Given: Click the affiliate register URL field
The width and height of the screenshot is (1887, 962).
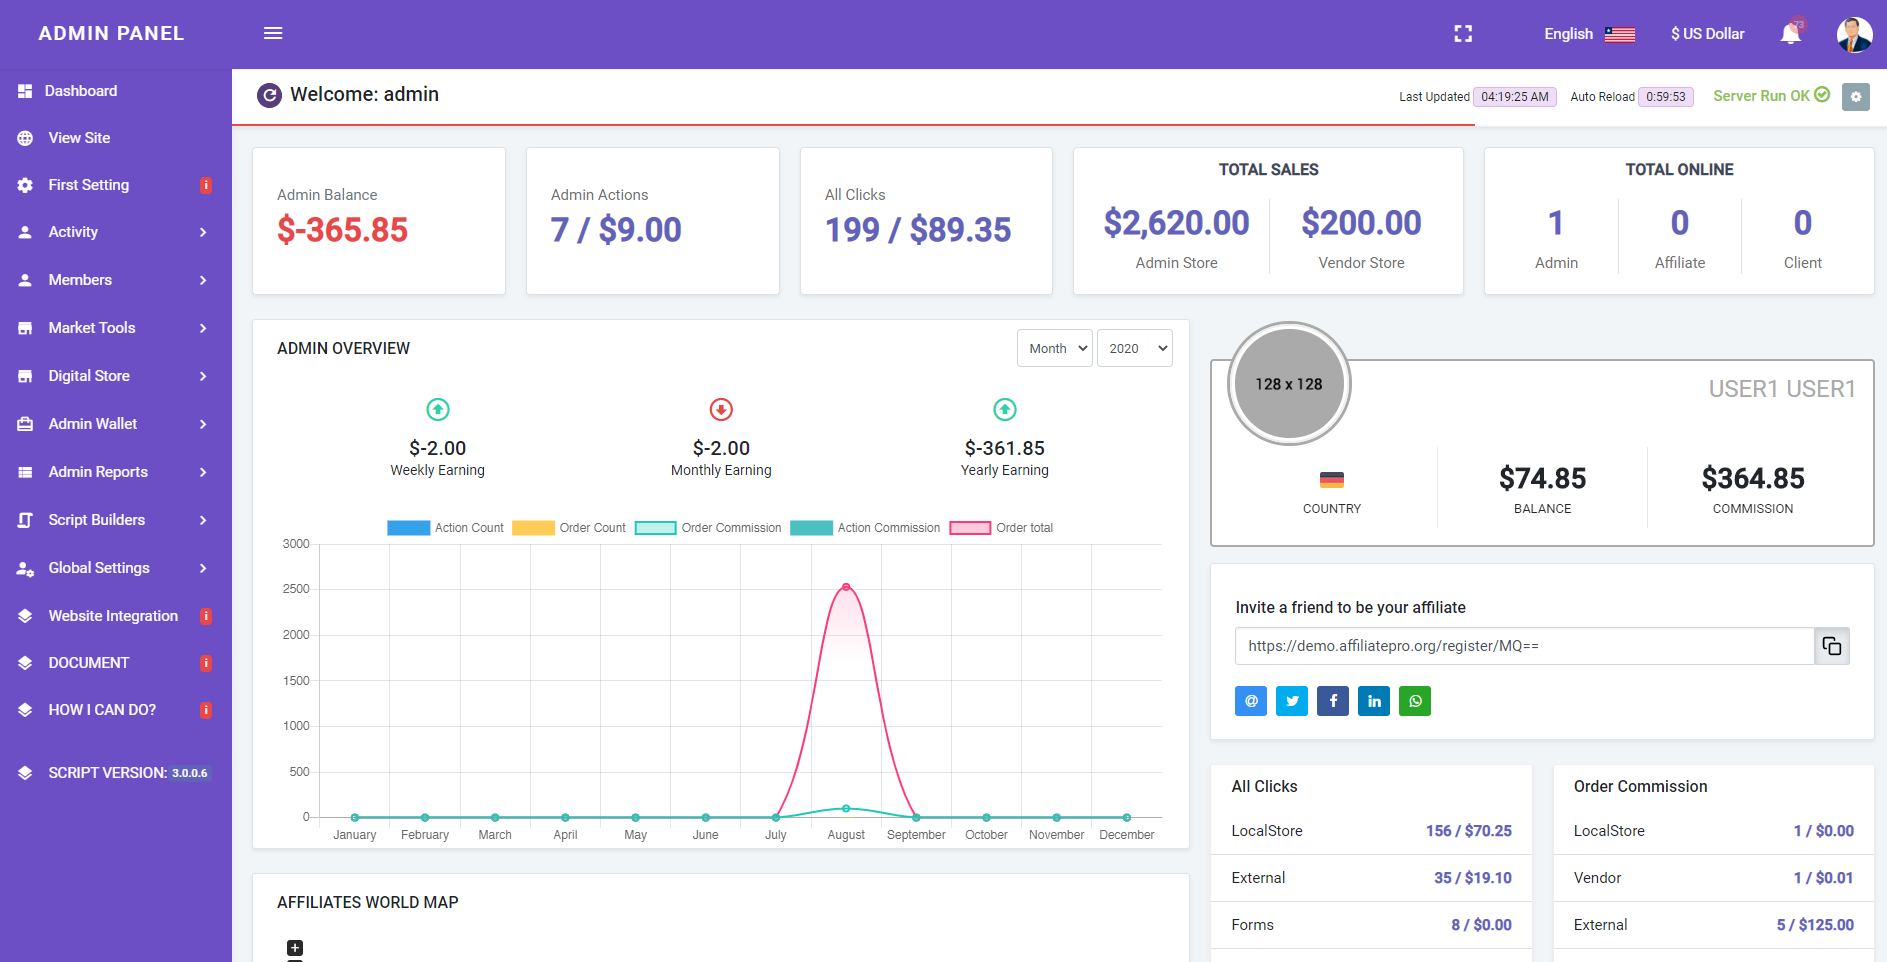Looking at the screenshot, I should point(1525,646).
